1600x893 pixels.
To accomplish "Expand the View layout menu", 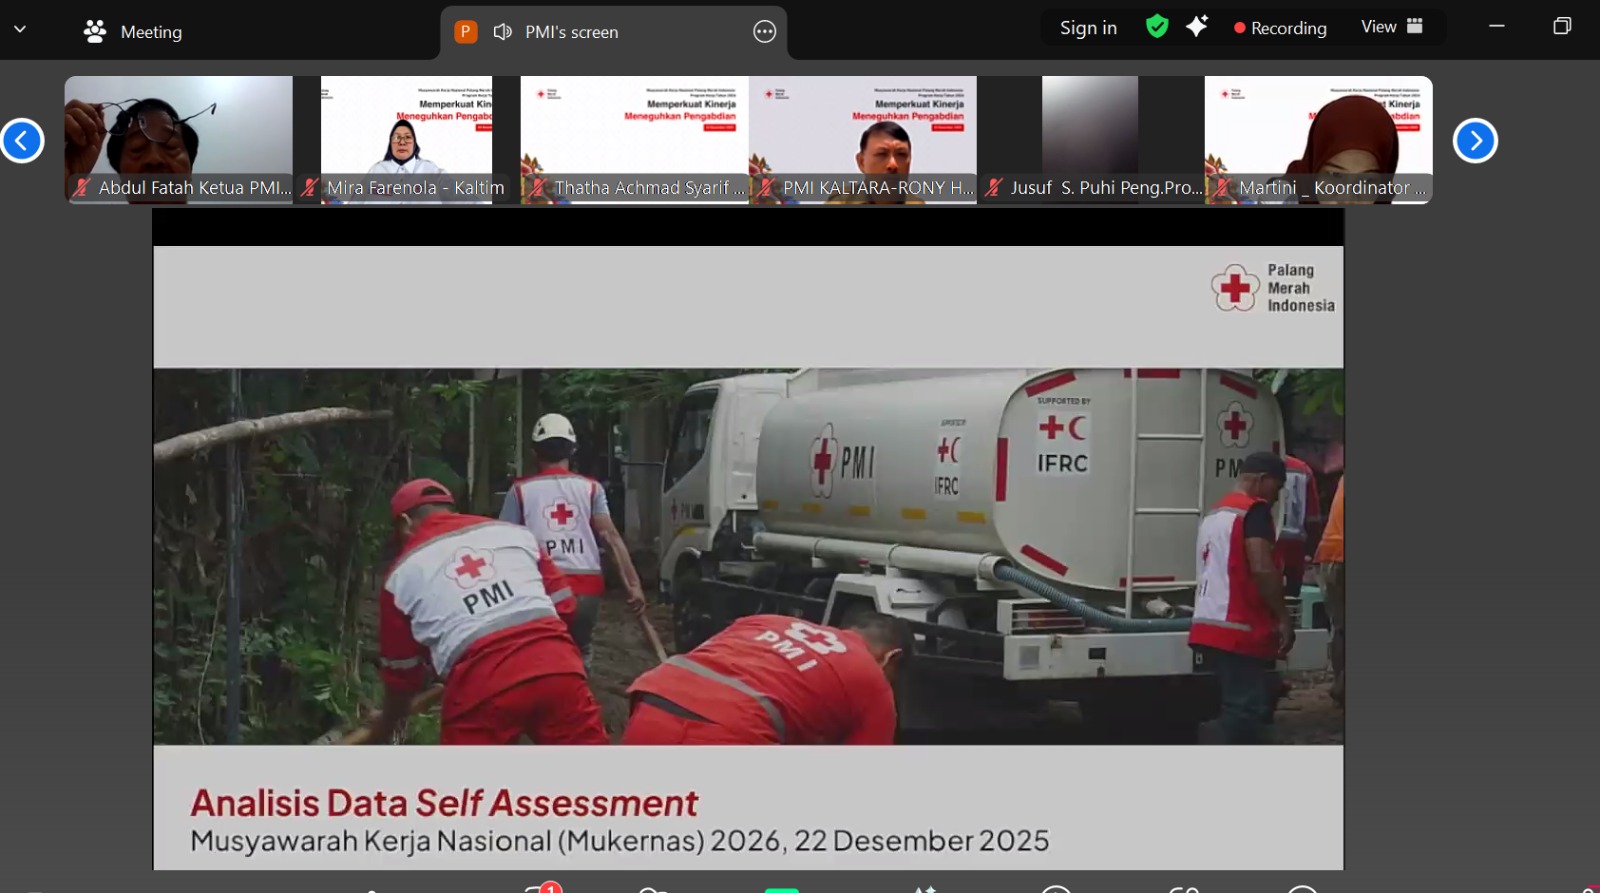I will pyautogui.click(x=1391, y=27).
